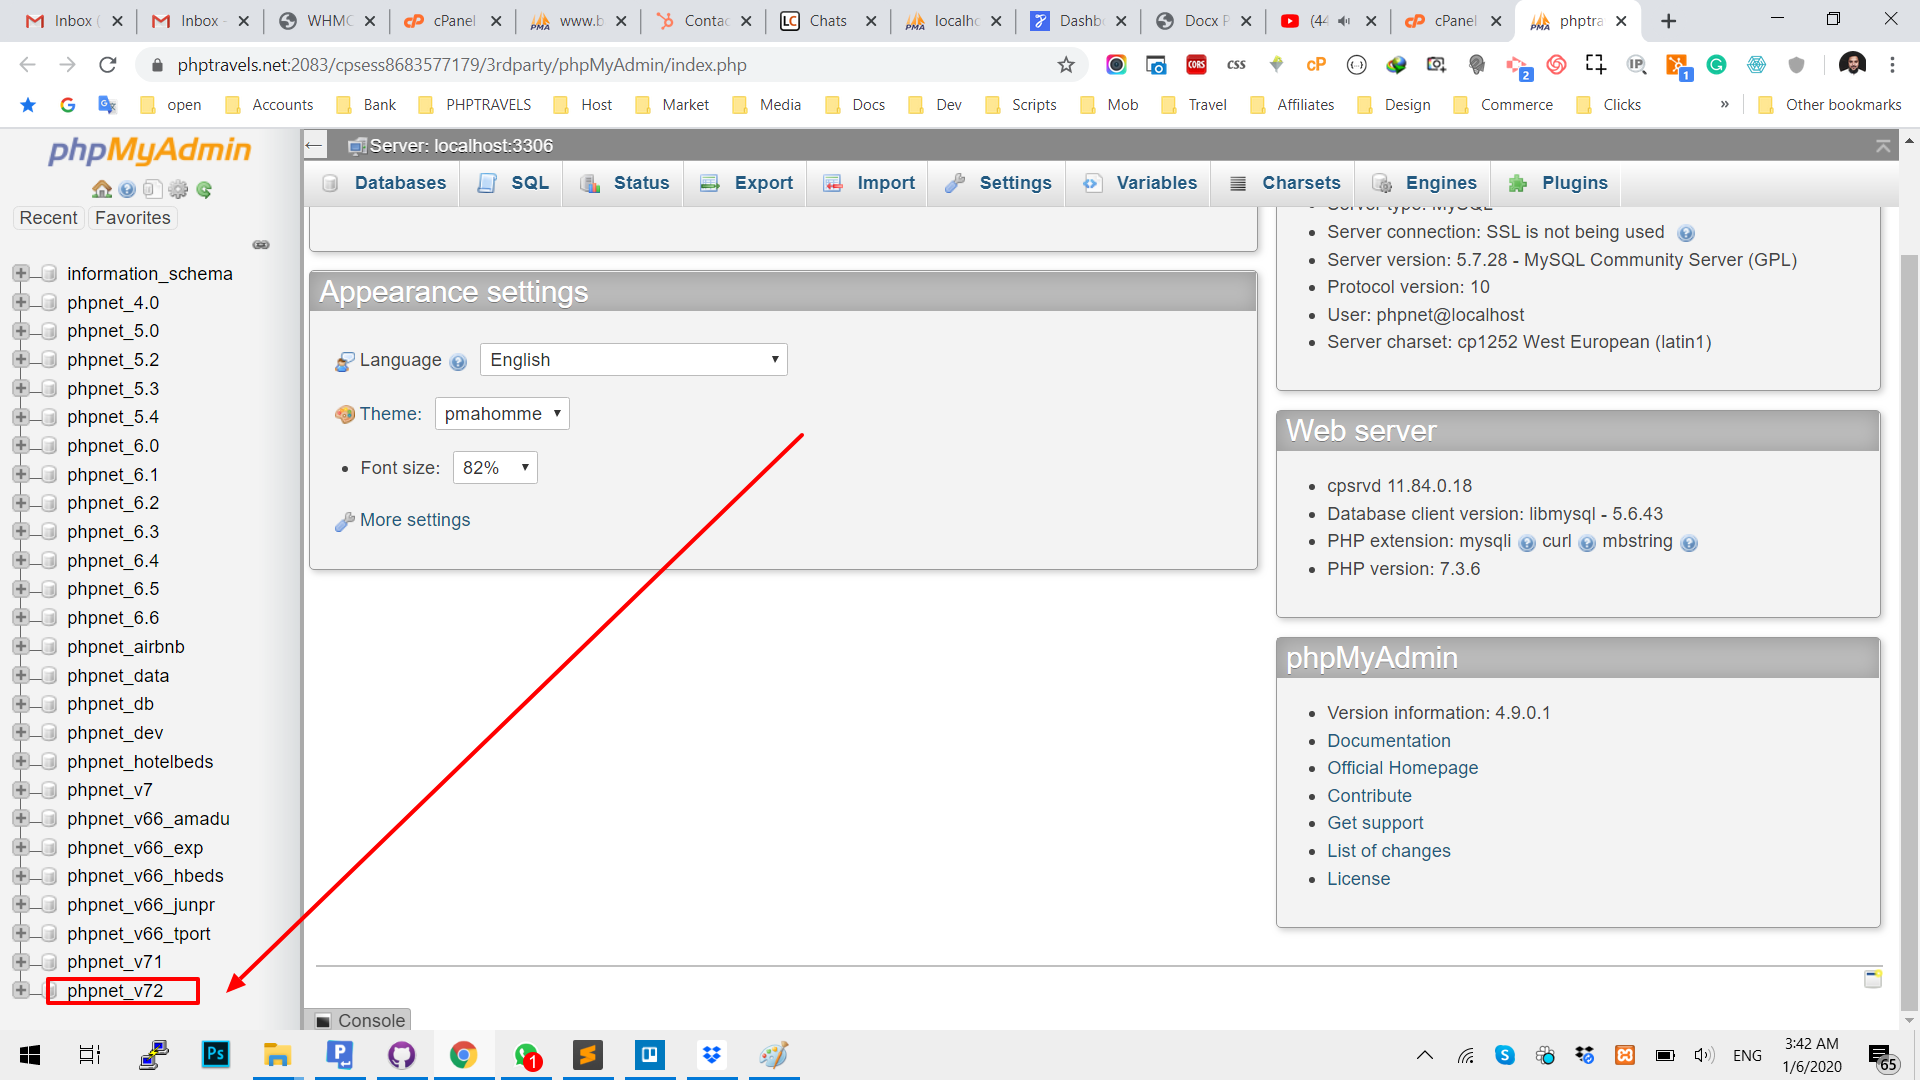1920x1080 pixels.
Task: Click help icon beside SSL not being used
Action: (x=1686, y=234)
